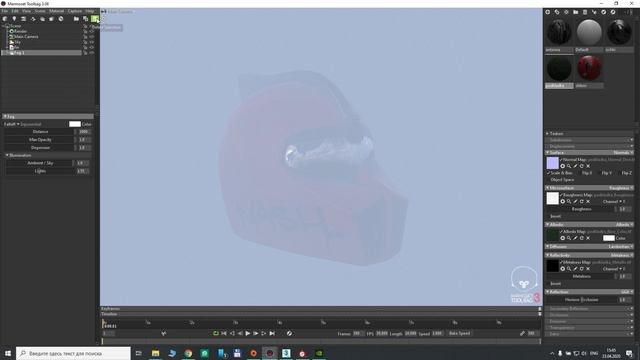
Task: Open the Material menu
Action: (56, 11)
